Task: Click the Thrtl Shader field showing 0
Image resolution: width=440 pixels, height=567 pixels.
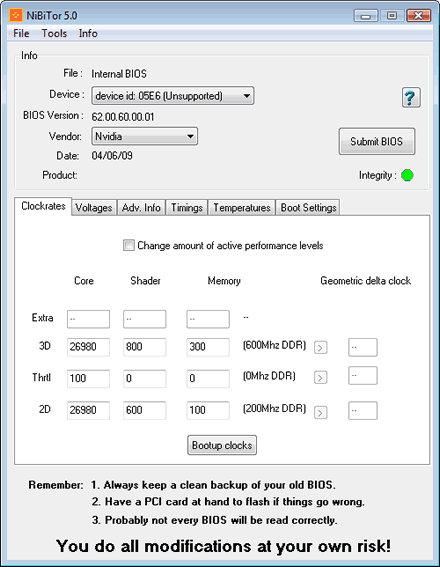Action: tap(145, 379)
